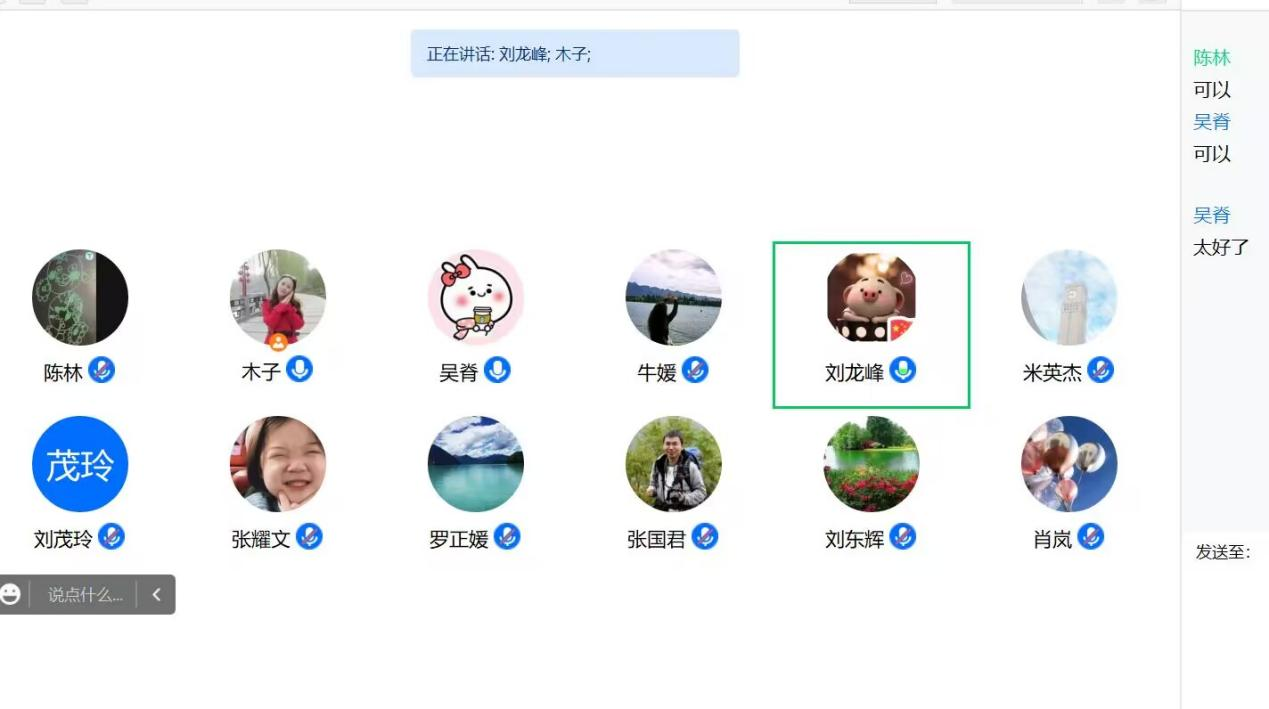1269x709 pixels.
Task: Collapse the chat input bar arrow
Action: click(156, 595)
